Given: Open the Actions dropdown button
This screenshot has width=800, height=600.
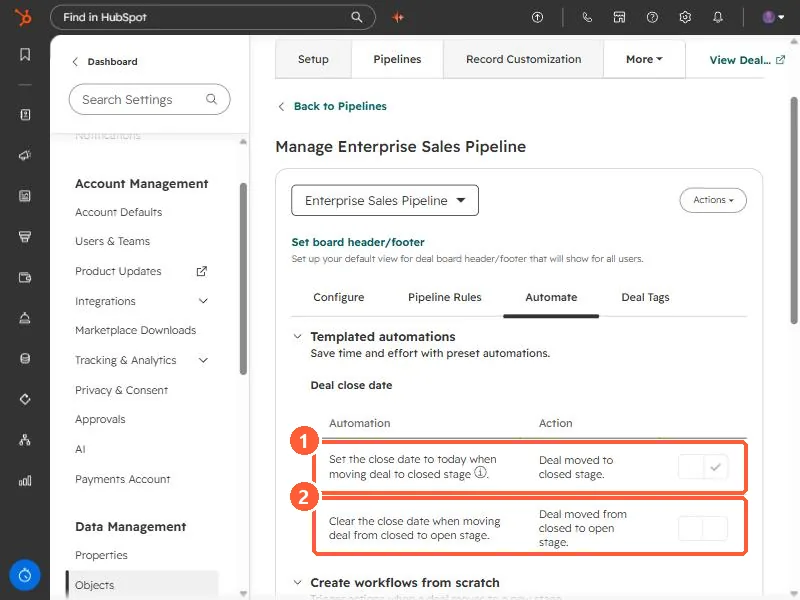Looking at the screenshot, I should coord(713,200).
